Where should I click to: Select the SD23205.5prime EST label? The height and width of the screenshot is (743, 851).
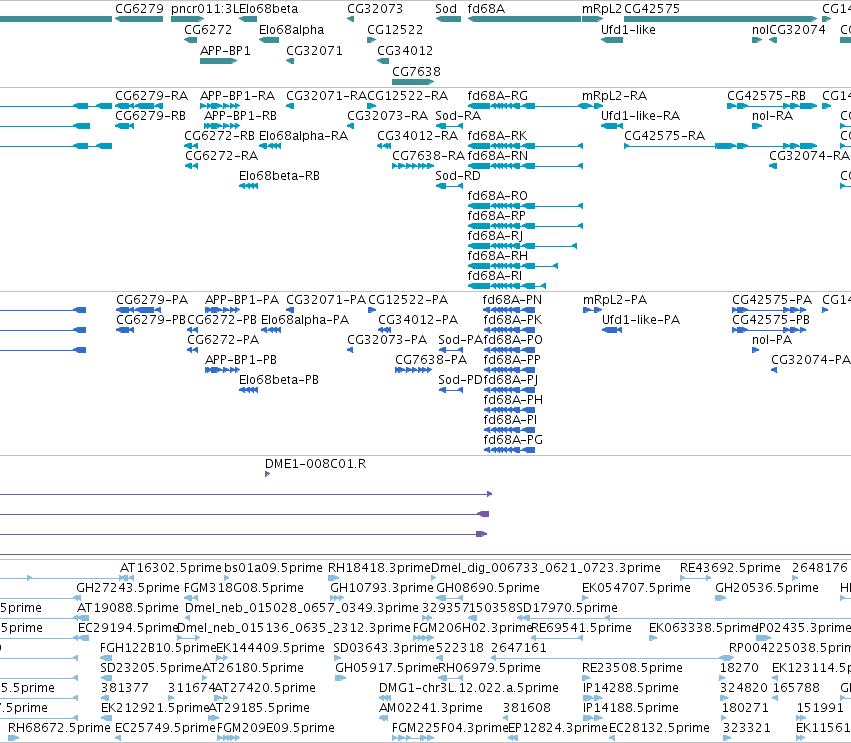pos(151,668)
